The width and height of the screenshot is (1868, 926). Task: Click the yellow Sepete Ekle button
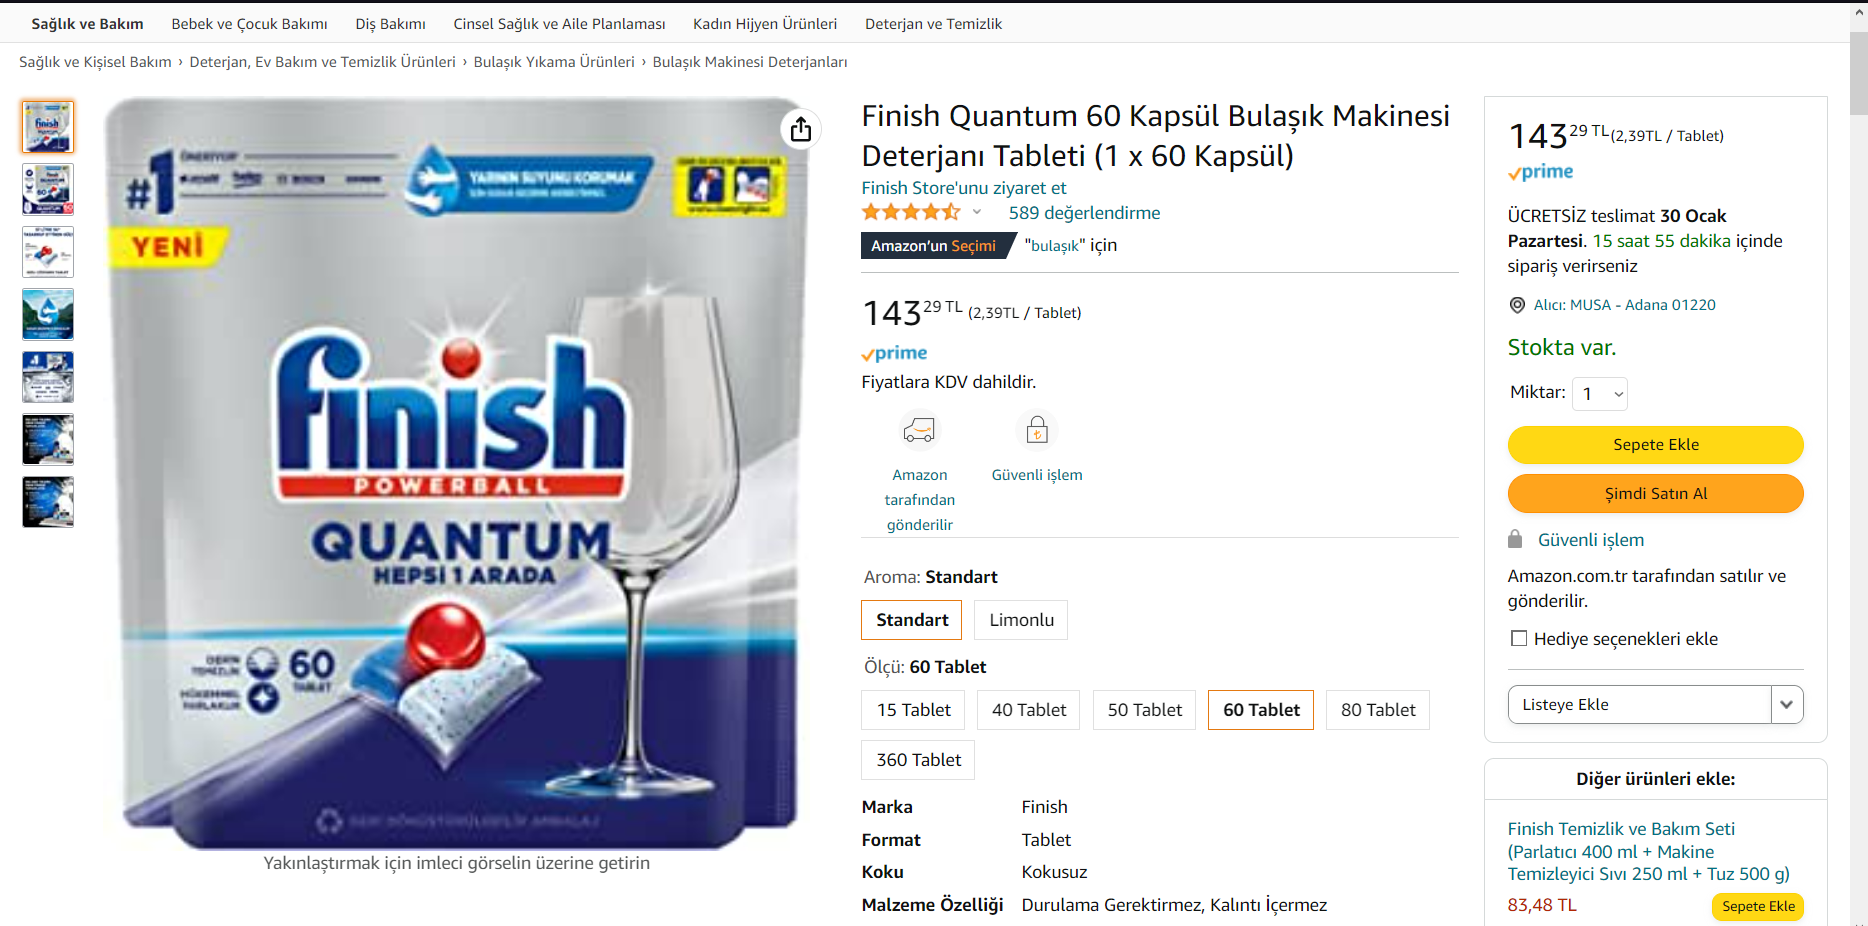coord(1656,445)
